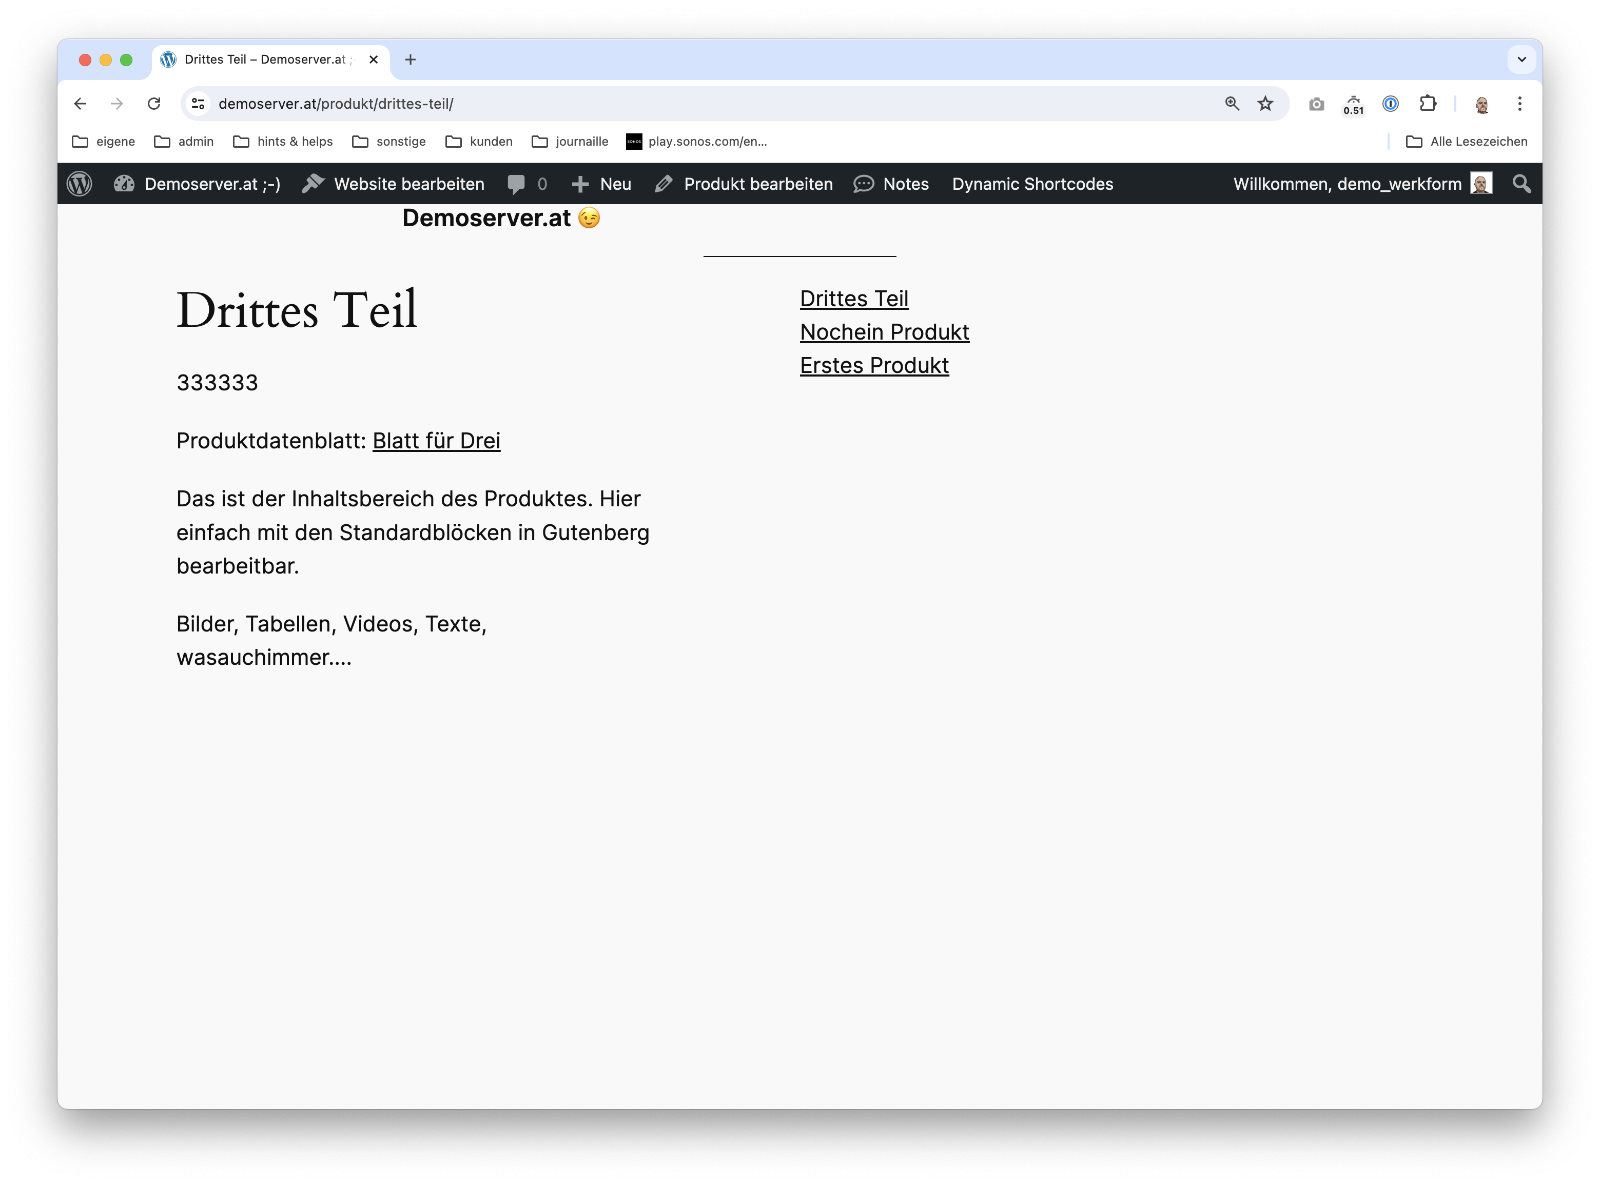The height and width of the screenshot is (1185, 1600).
Task: Open site information icon in address bar
Action: point(198,104)
